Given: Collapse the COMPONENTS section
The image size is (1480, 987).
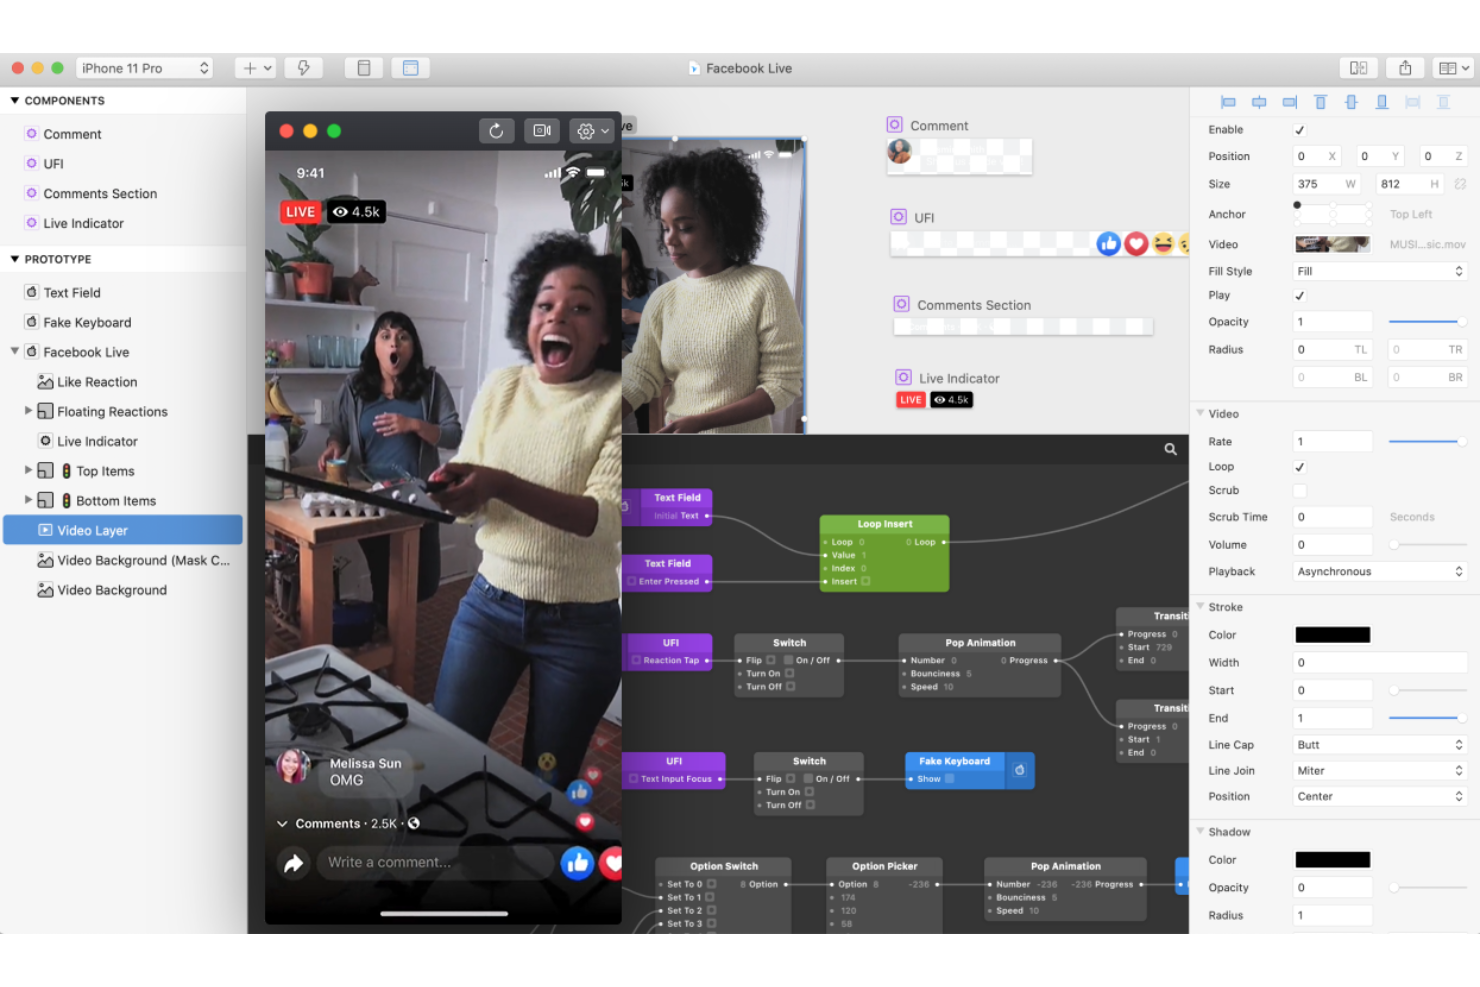Looking at the screenshot, I should [15, 101].
